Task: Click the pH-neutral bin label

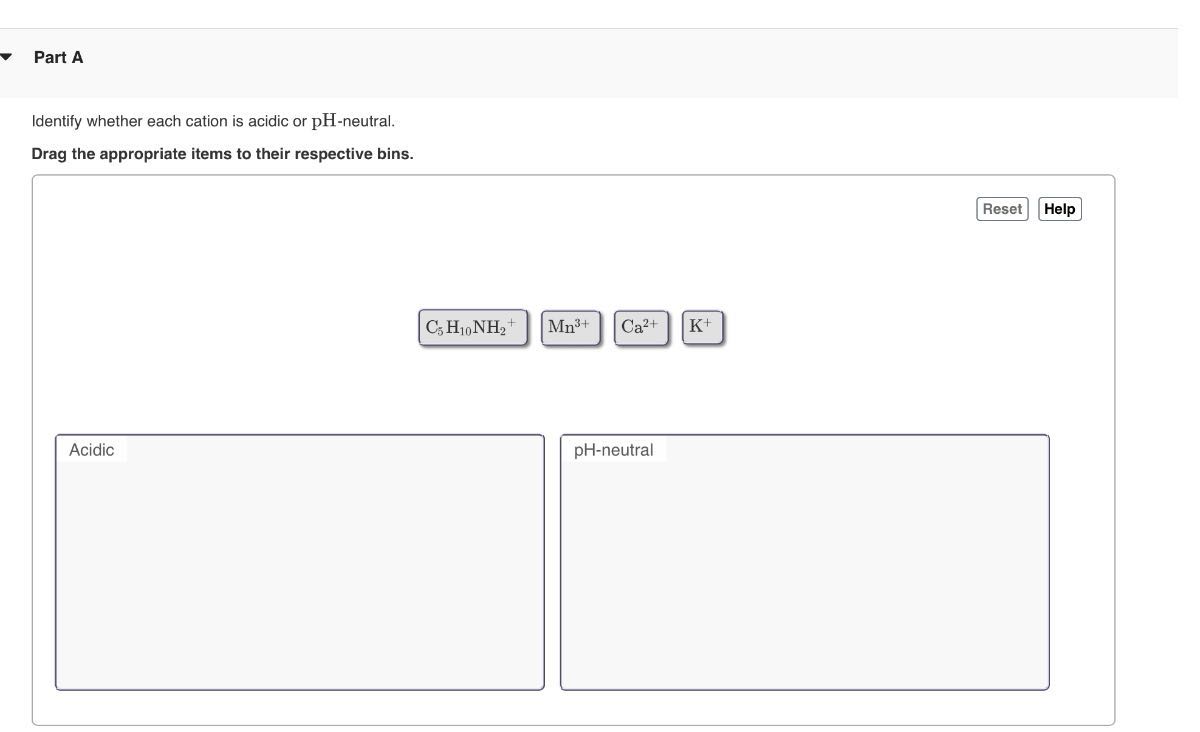Action: point(613,450)
